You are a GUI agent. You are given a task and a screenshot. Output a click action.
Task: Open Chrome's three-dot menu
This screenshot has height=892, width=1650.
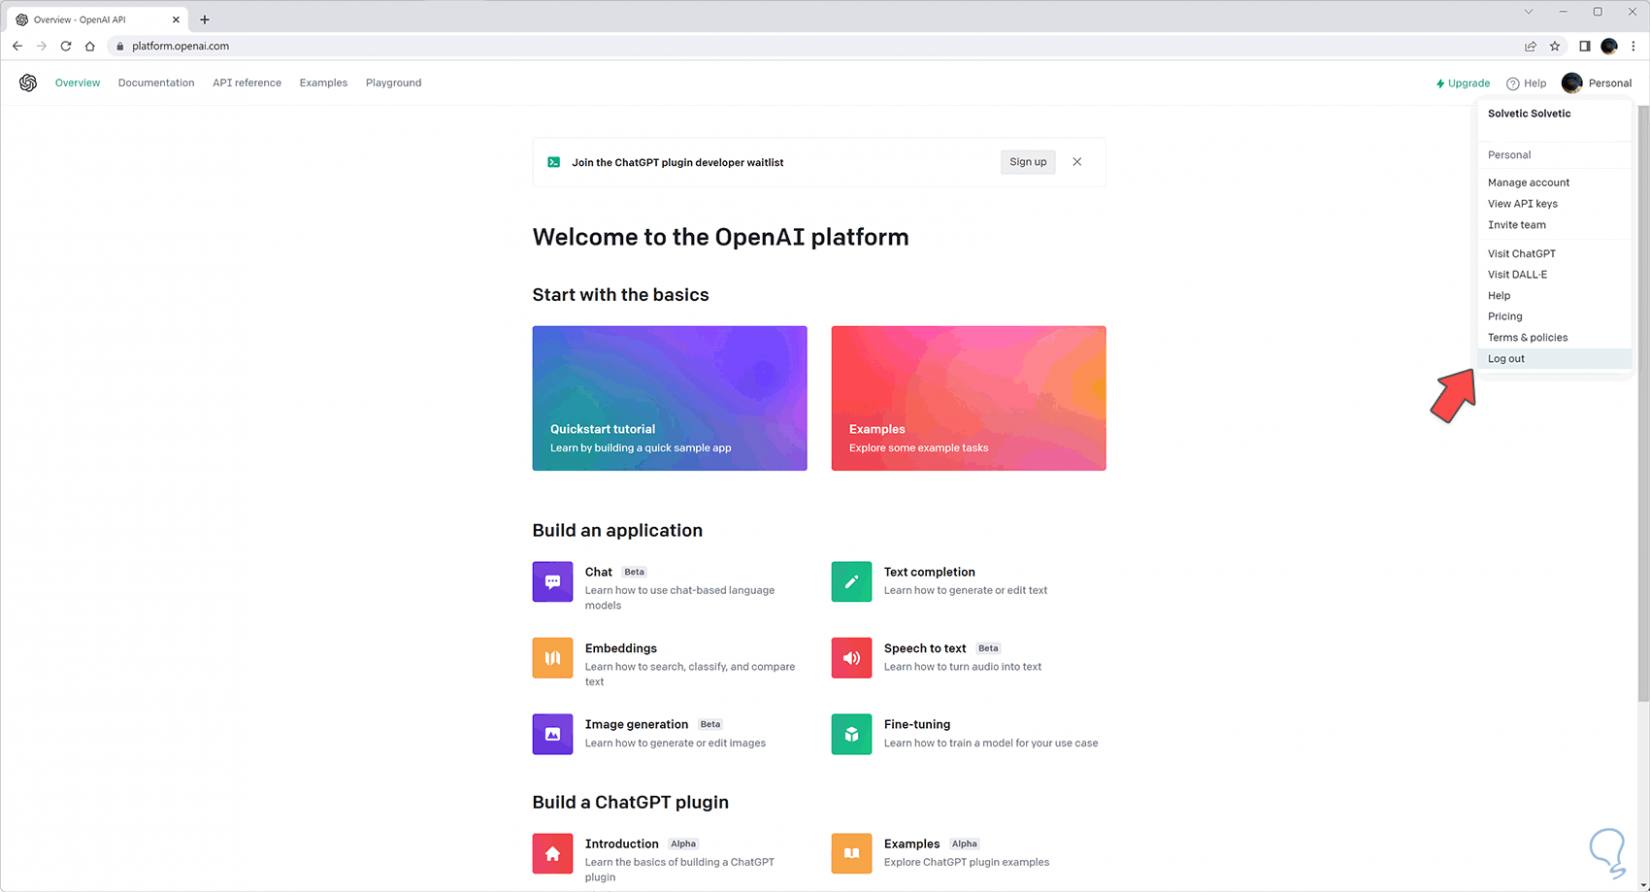(1634, 46)
